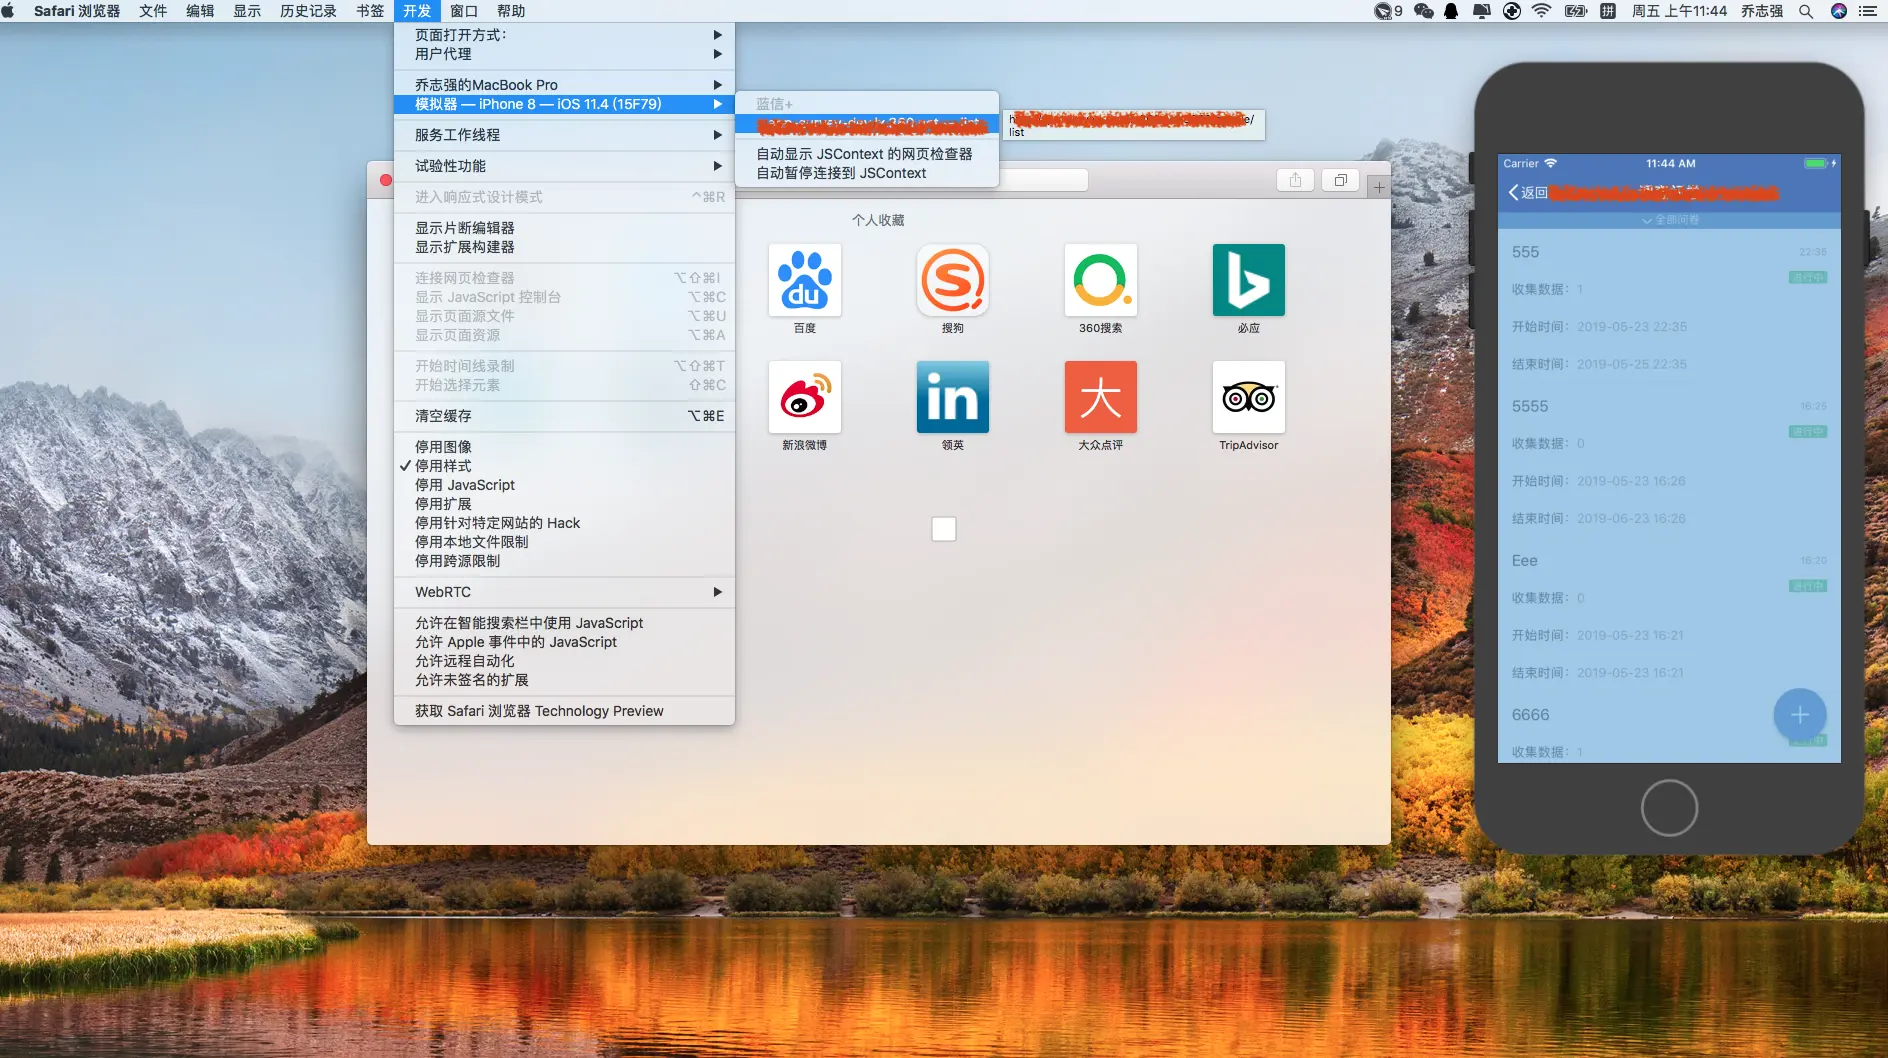This screenshot has height=1058, width=1888.
Task: Toggle 停用图像 in the Develop menu
Action: click(564, 447)
